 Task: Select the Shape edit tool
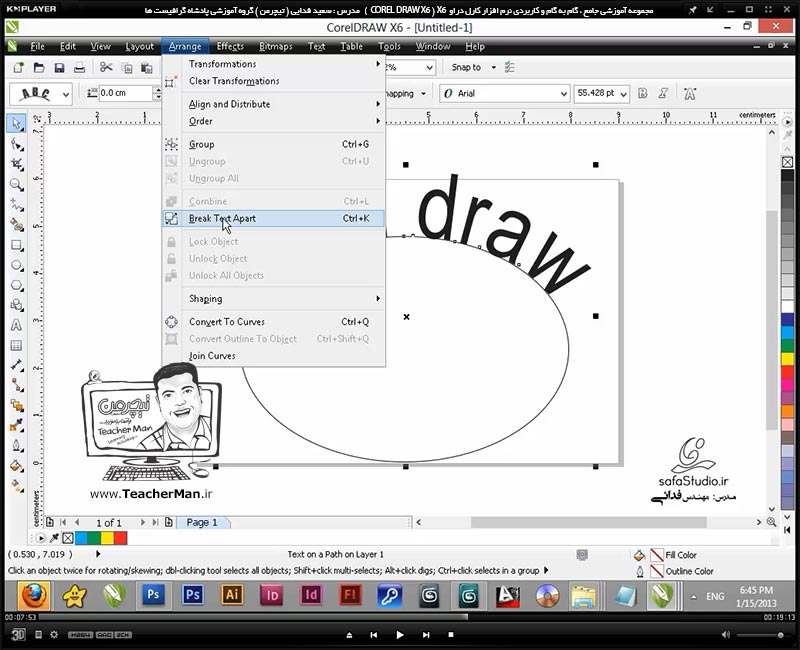(x=16, y=145)
